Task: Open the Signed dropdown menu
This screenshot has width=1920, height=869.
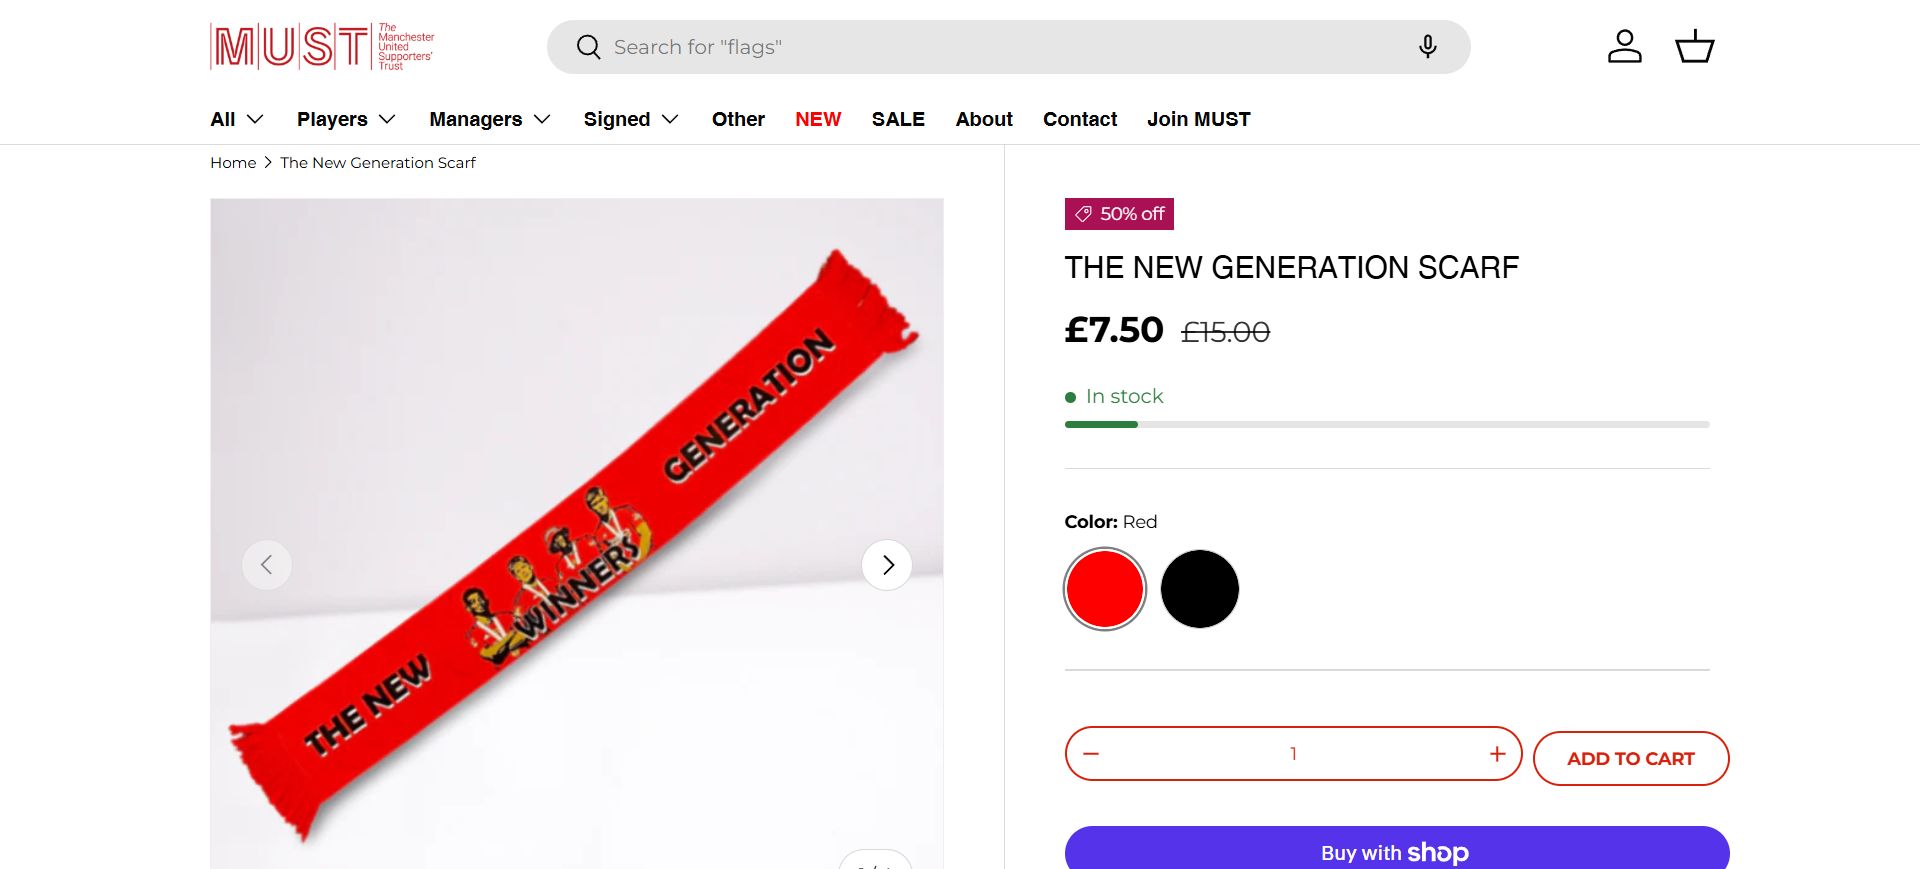Action: [x=631, y=119]
